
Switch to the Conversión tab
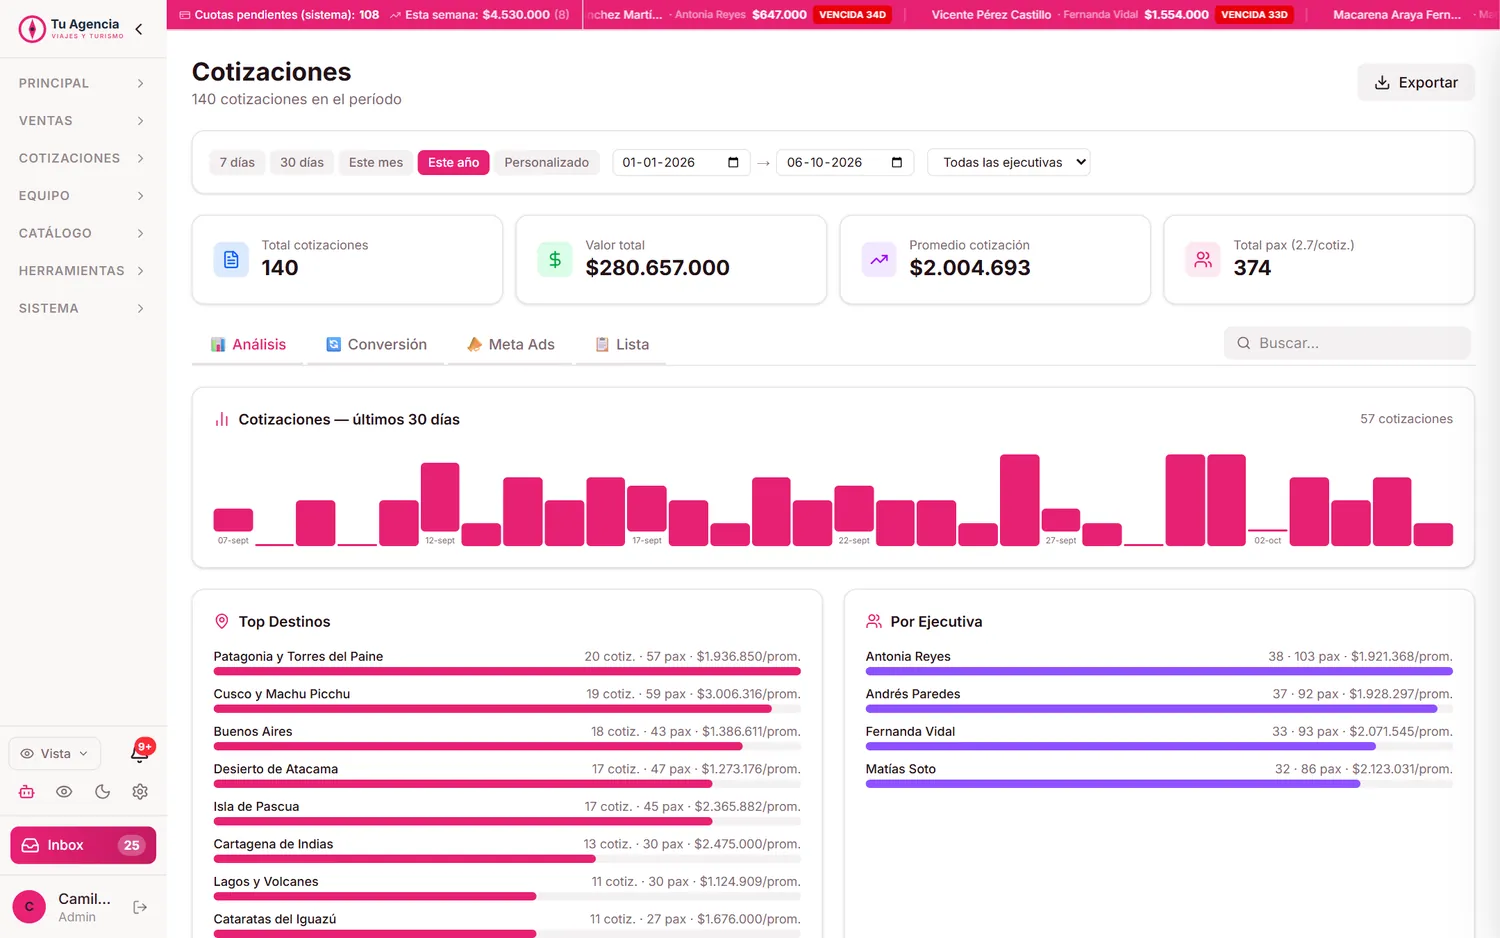point(376,344)
